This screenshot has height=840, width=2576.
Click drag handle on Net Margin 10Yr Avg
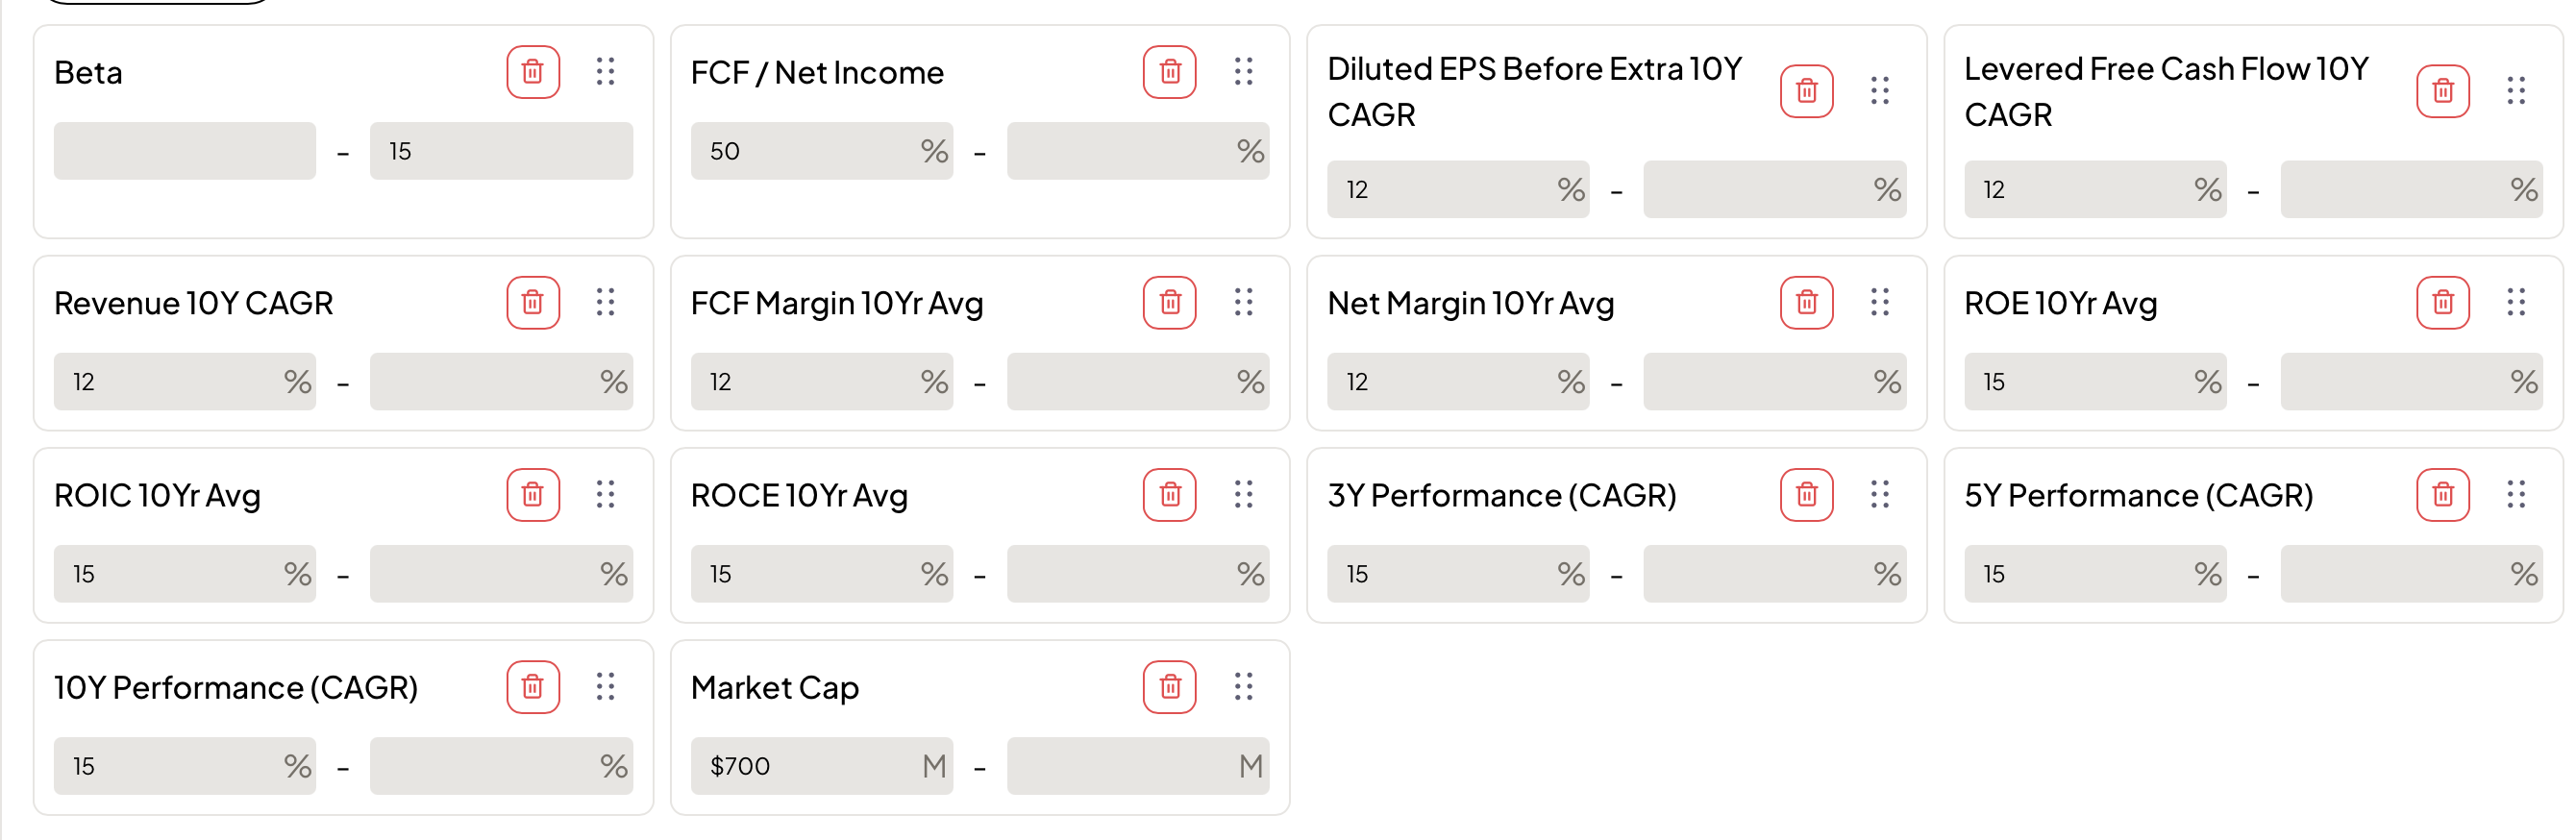(1879, 302)
